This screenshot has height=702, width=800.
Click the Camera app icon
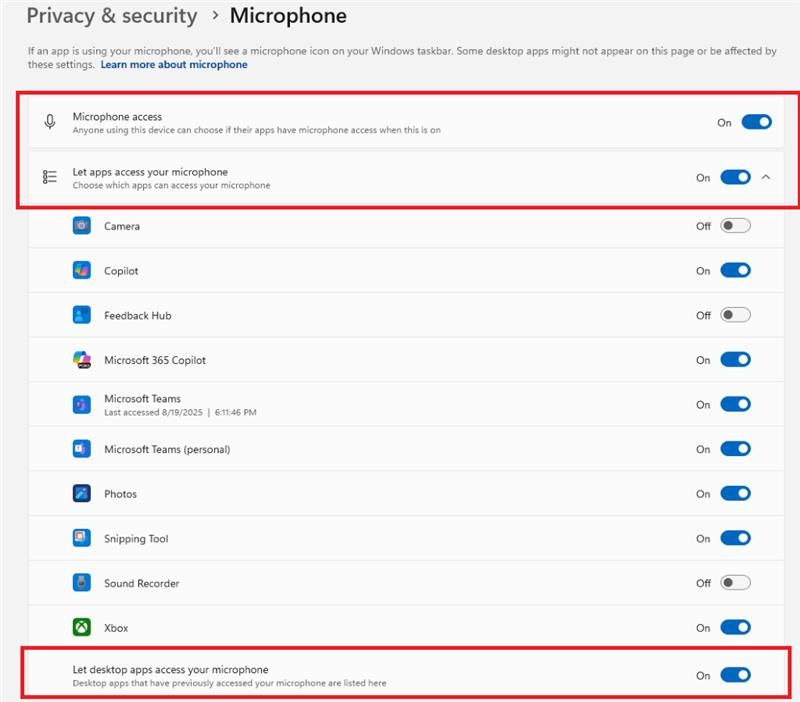[x=82, y=225]
